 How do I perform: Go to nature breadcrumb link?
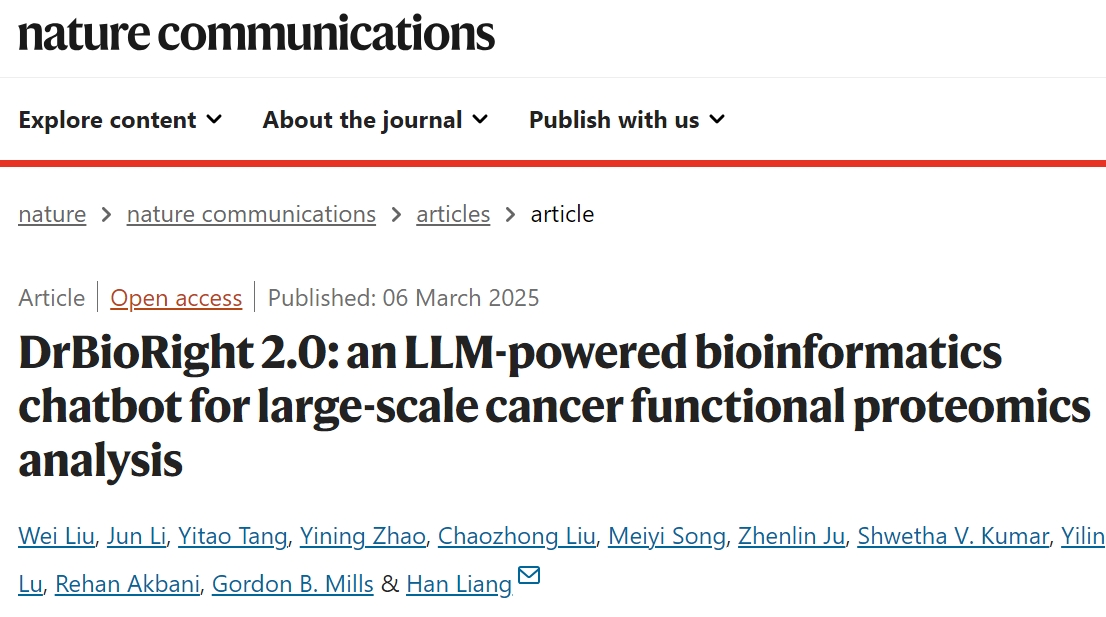coord(52,214)
